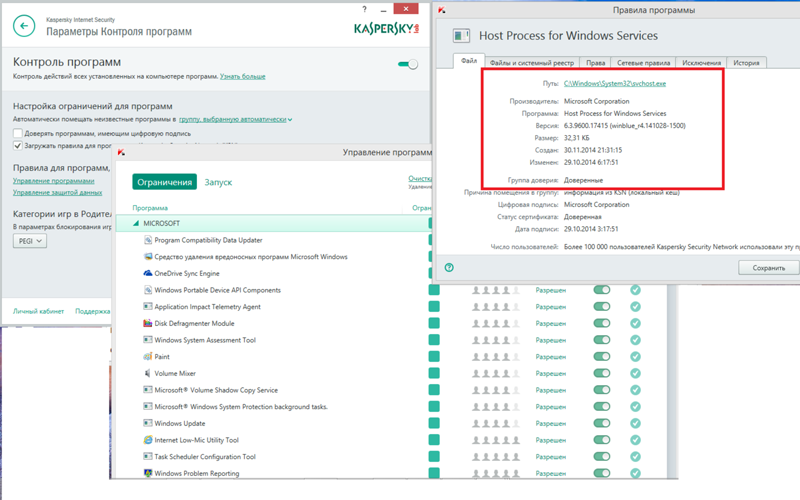Toggle switch in Windows Update row
The height and width of the screenshot is (500, 800).
click(x=602, y=423)
